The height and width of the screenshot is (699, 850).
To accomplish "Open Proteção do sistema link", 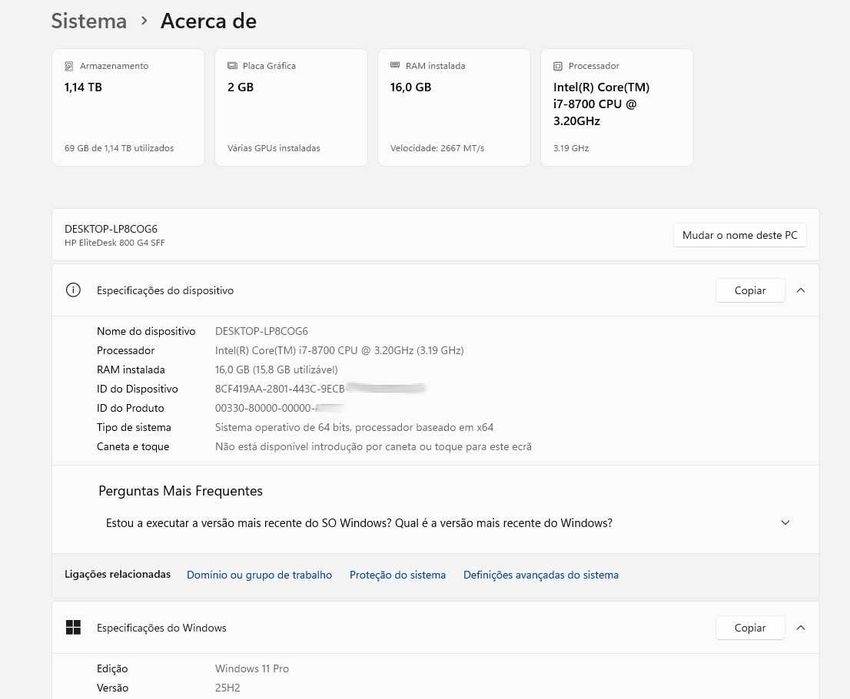I will click(397, 575).
